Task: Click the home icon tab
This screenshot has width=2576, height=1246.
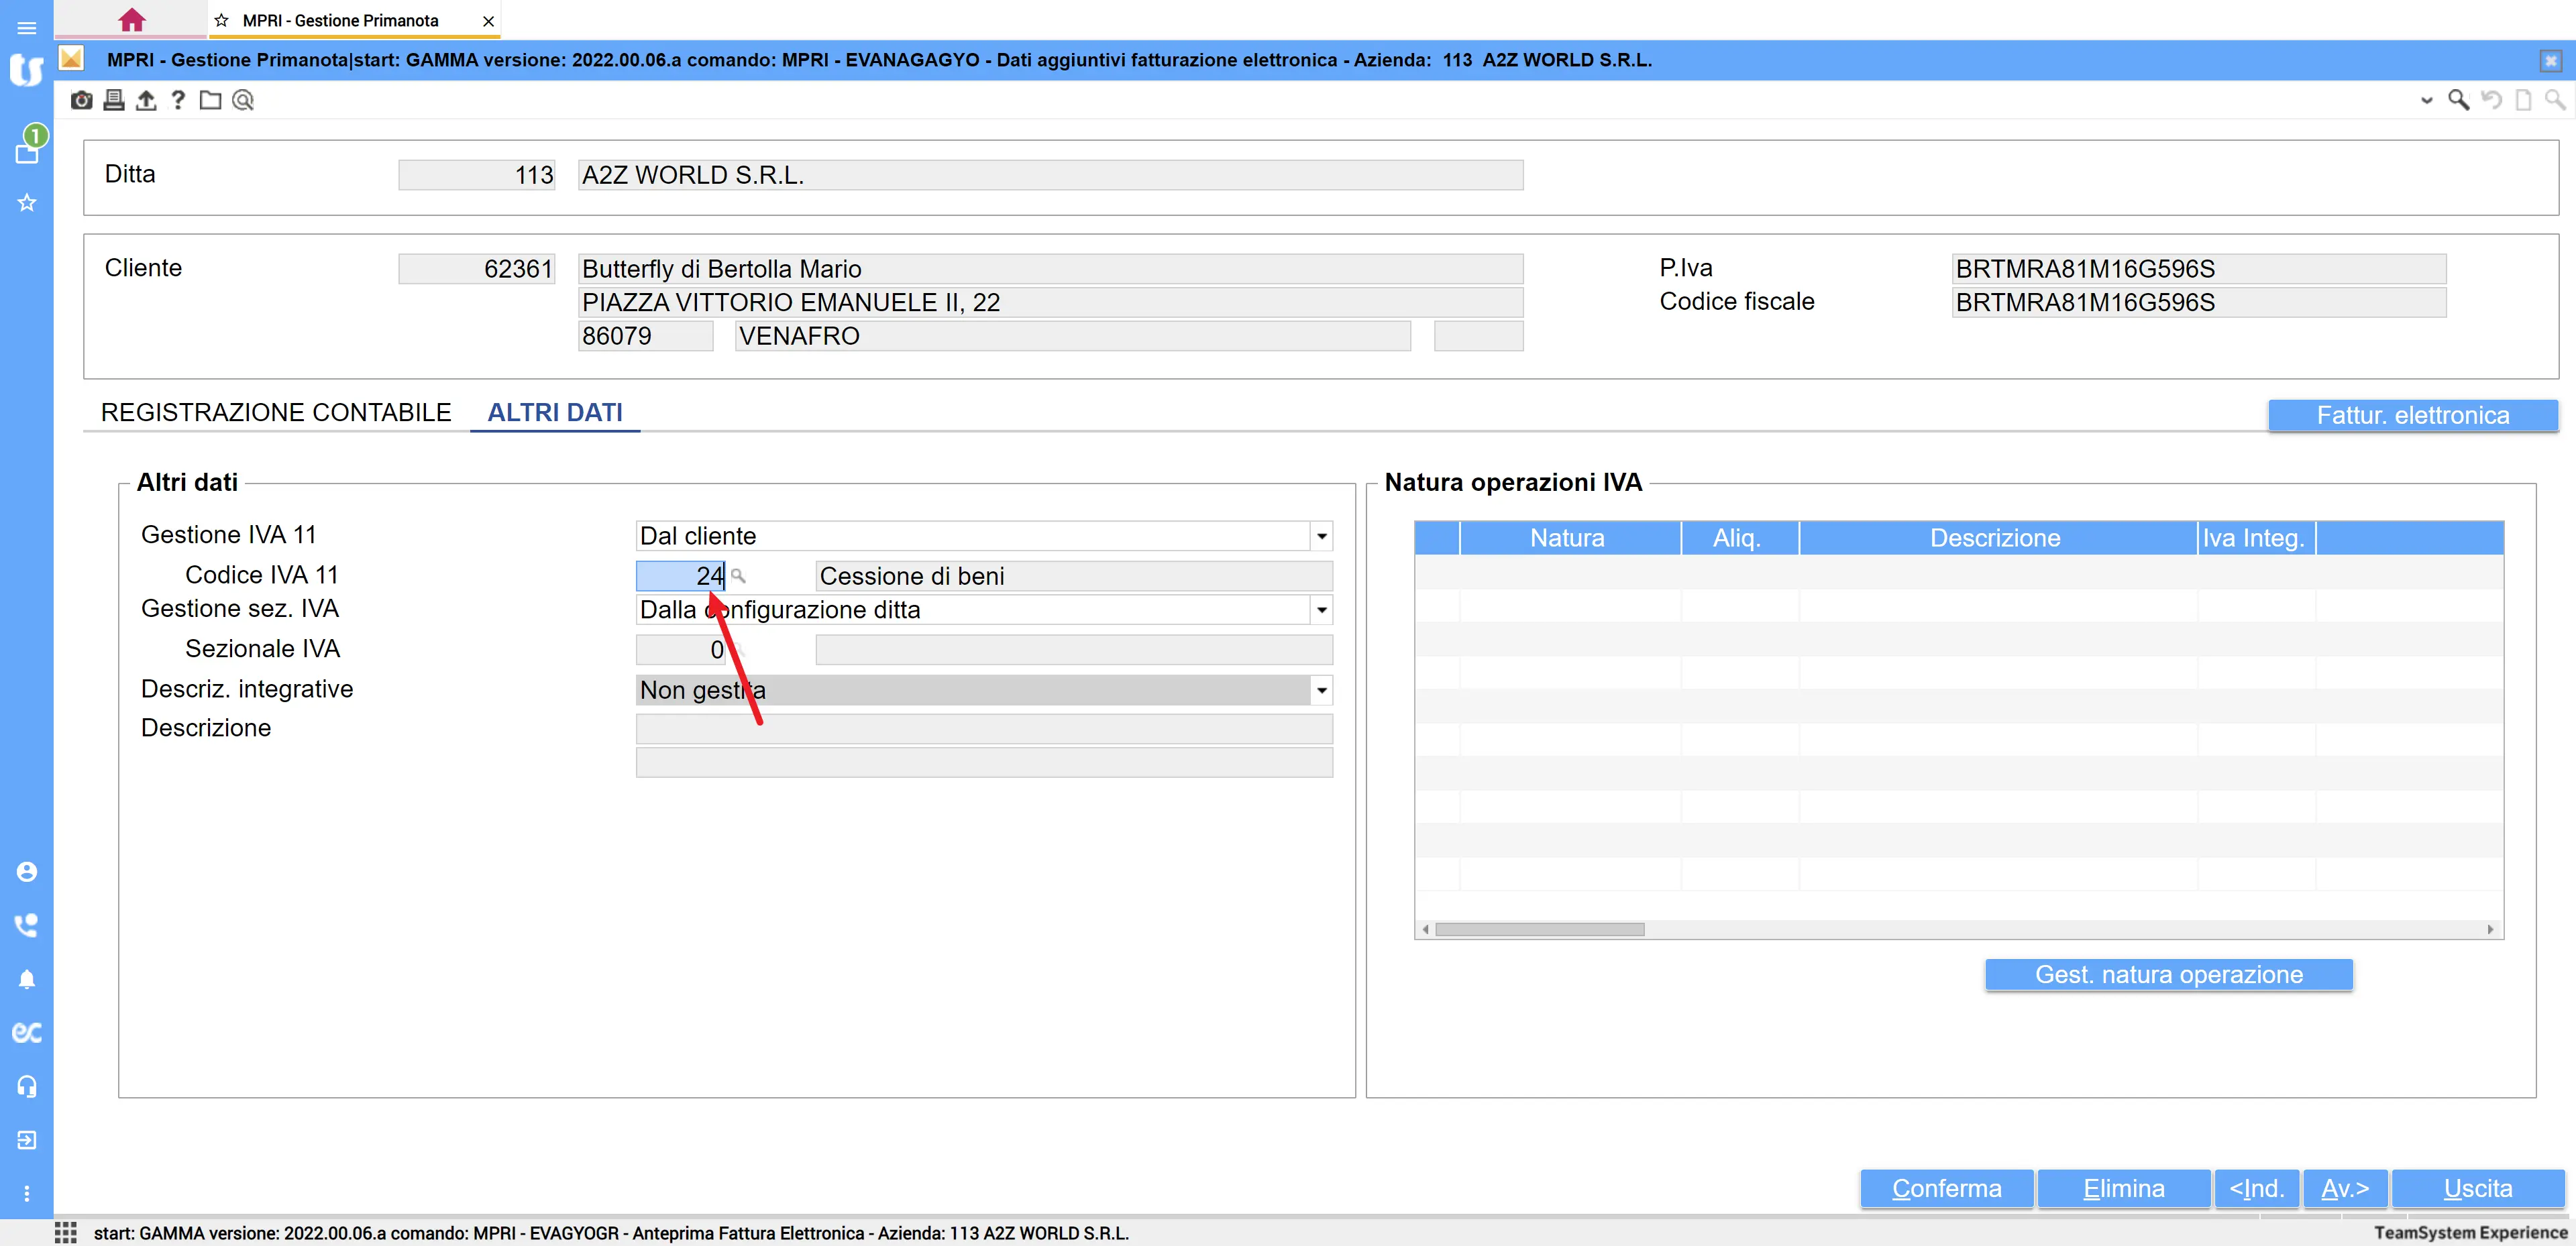Action: 132,20
